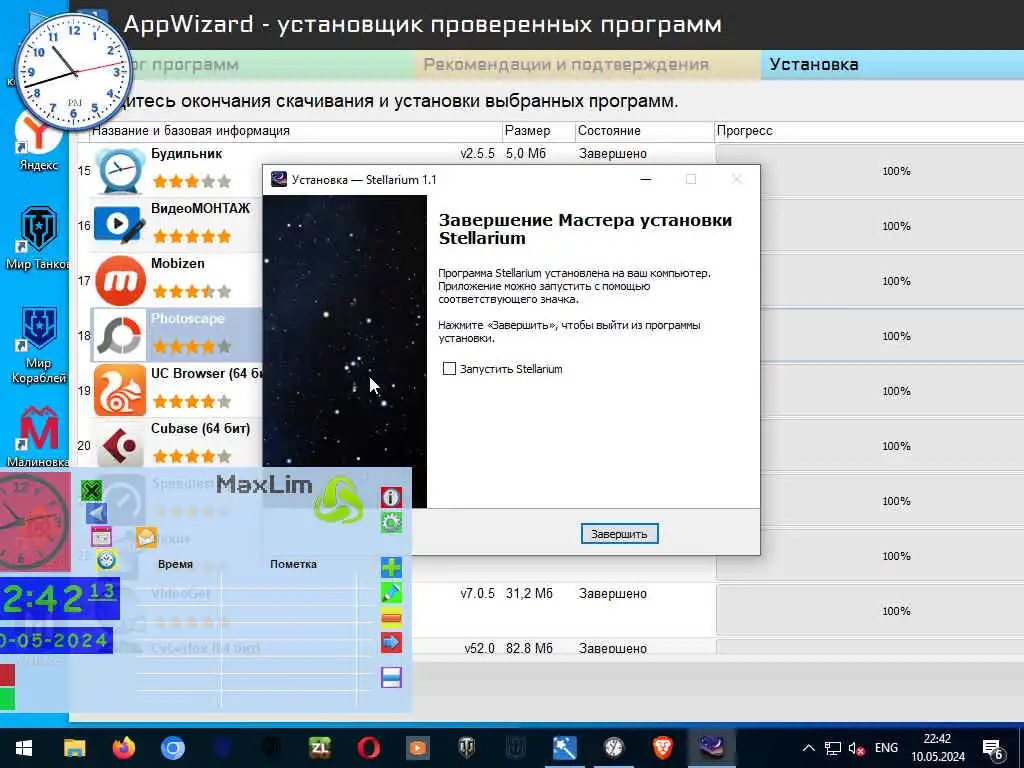The width and height of the screenshot is (1024, 768).
Task: Click the digital date 05-2024 display
Action: point(56,641)
